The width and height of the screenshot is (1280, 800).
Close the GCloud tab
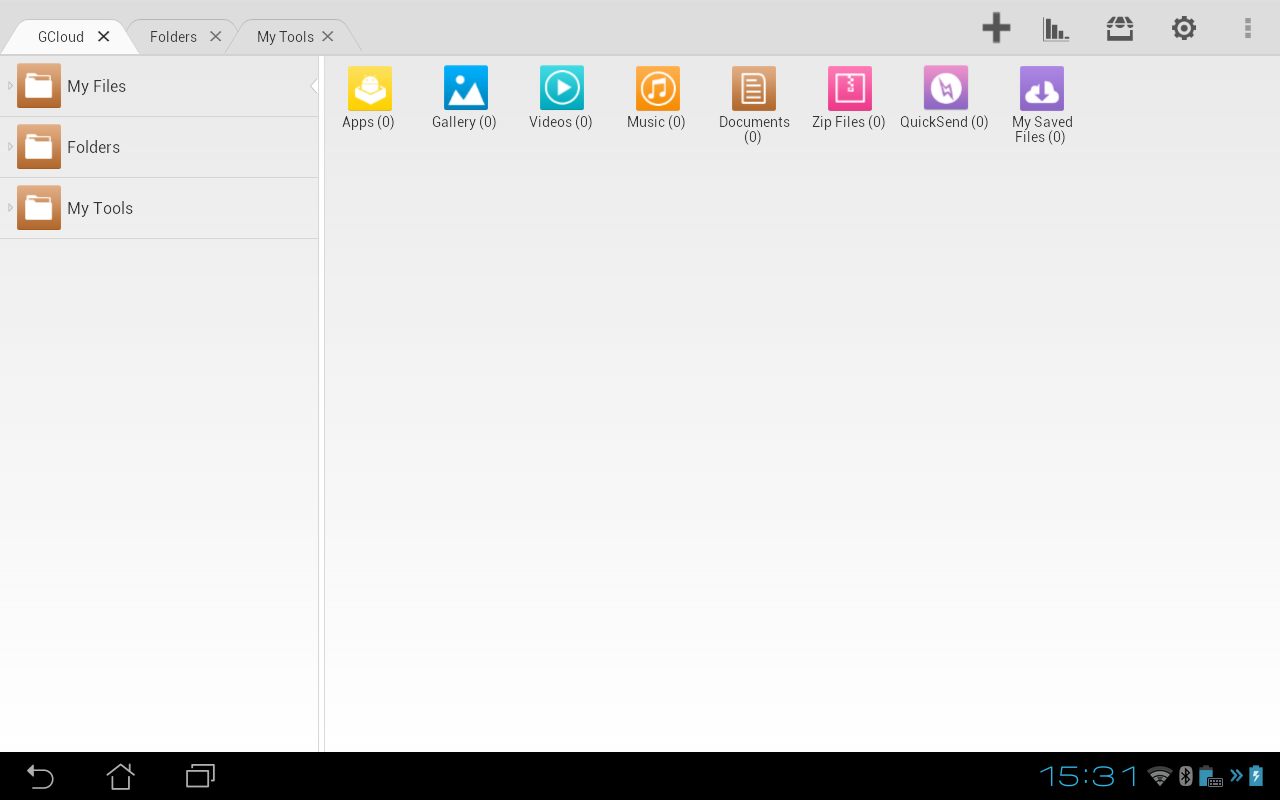[x=103, y=37]
